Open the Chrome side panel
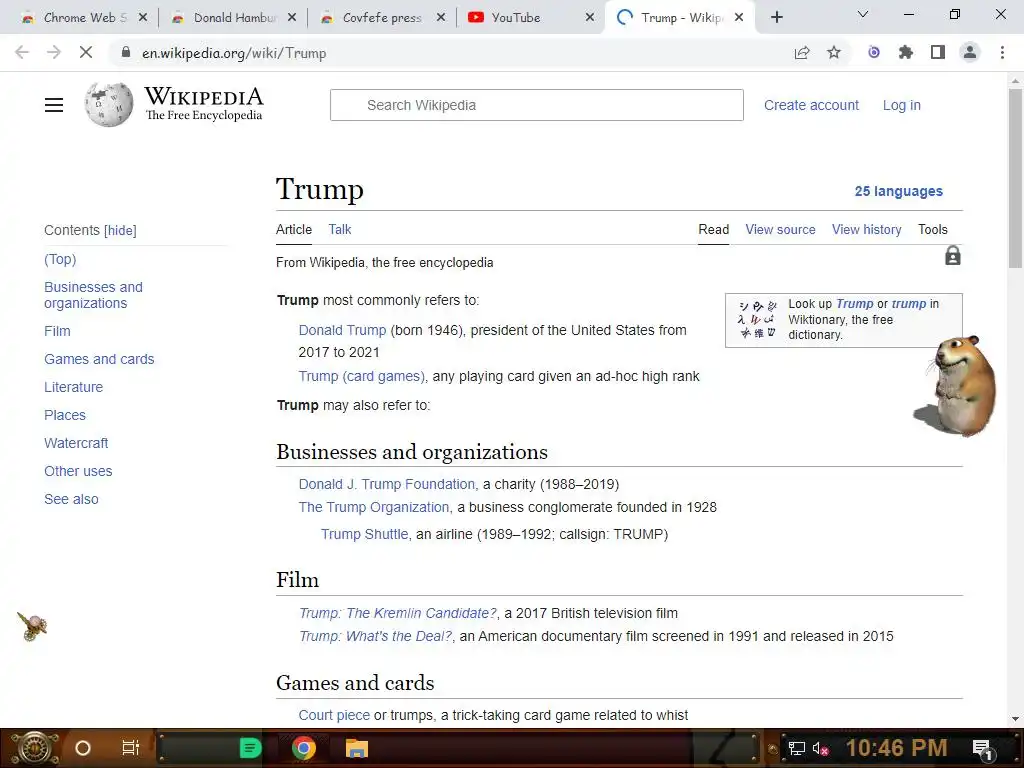 point(938,52)
